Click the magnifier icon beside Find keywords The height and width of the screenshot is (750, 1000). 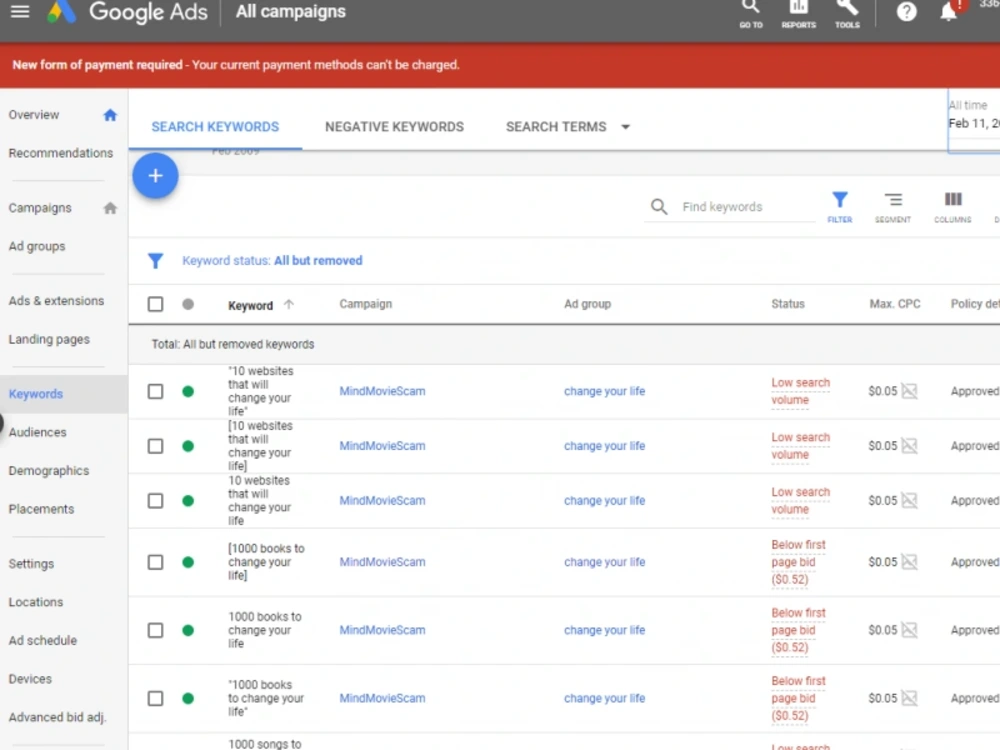659,207
